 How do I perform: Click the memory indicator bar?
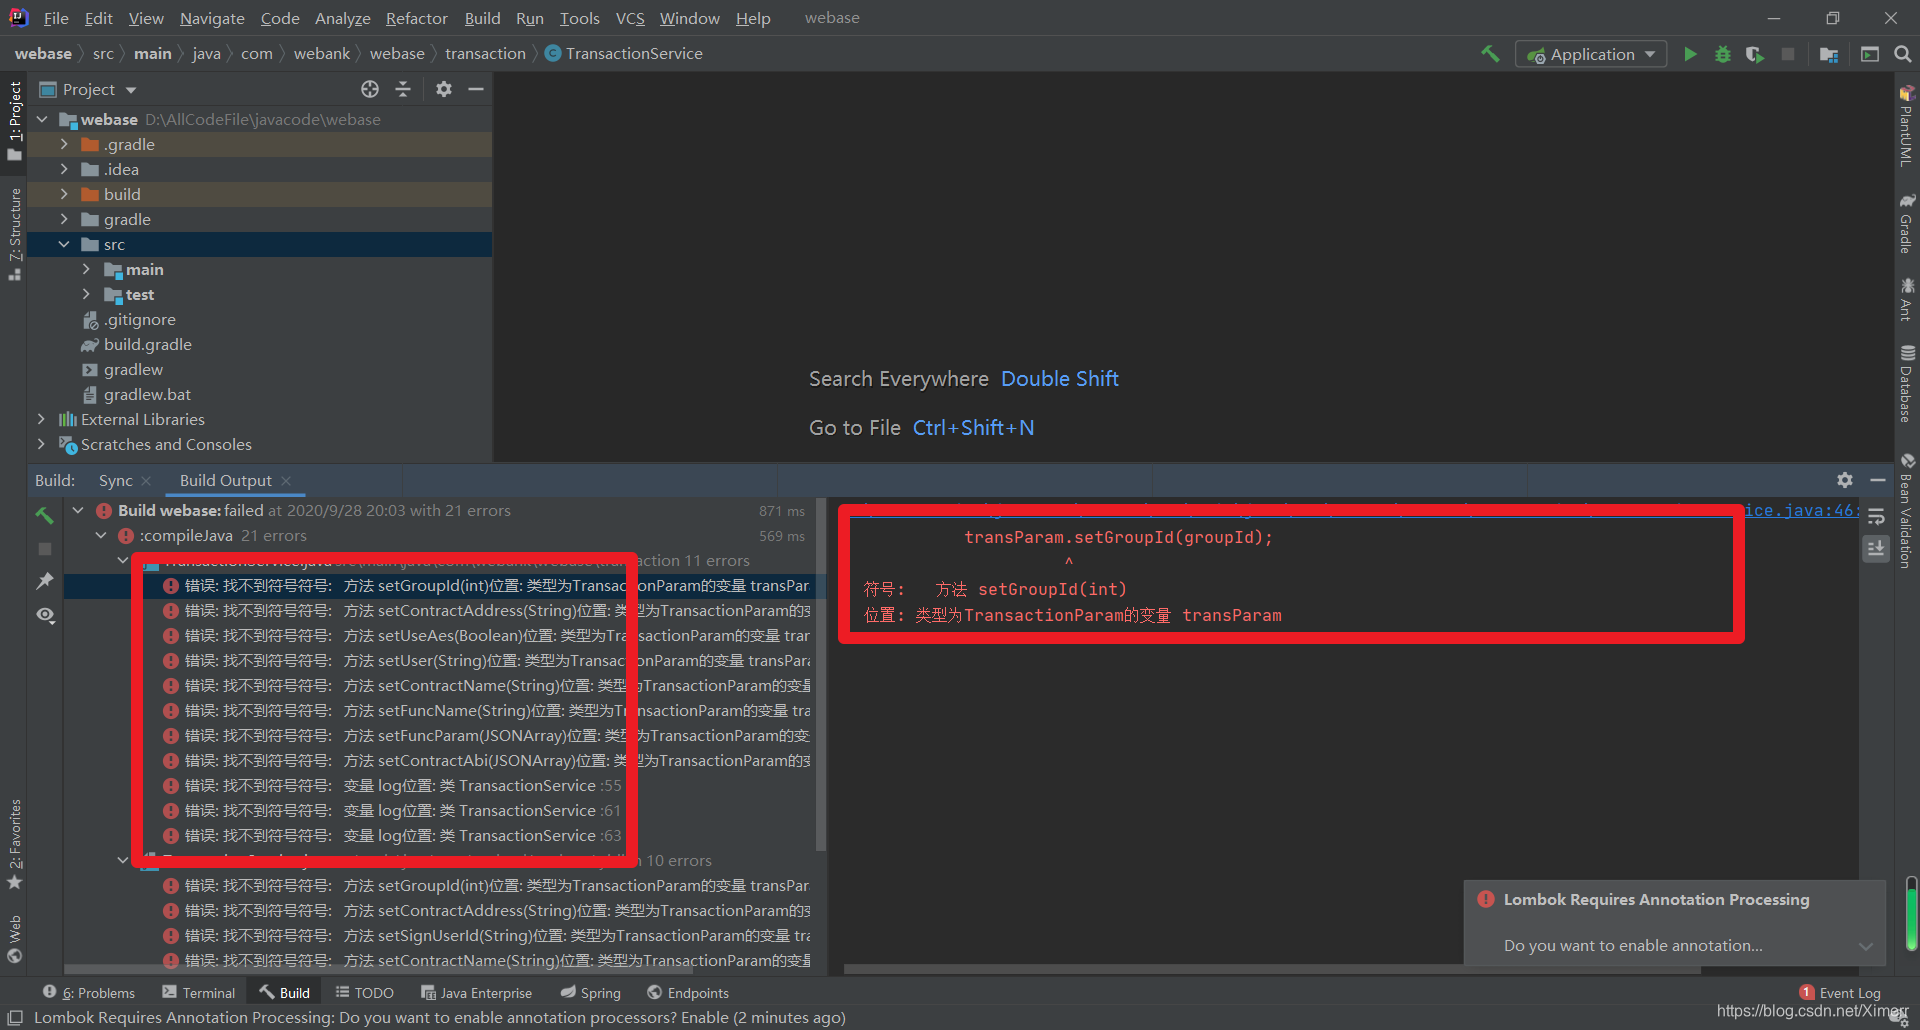[1911, 914]
